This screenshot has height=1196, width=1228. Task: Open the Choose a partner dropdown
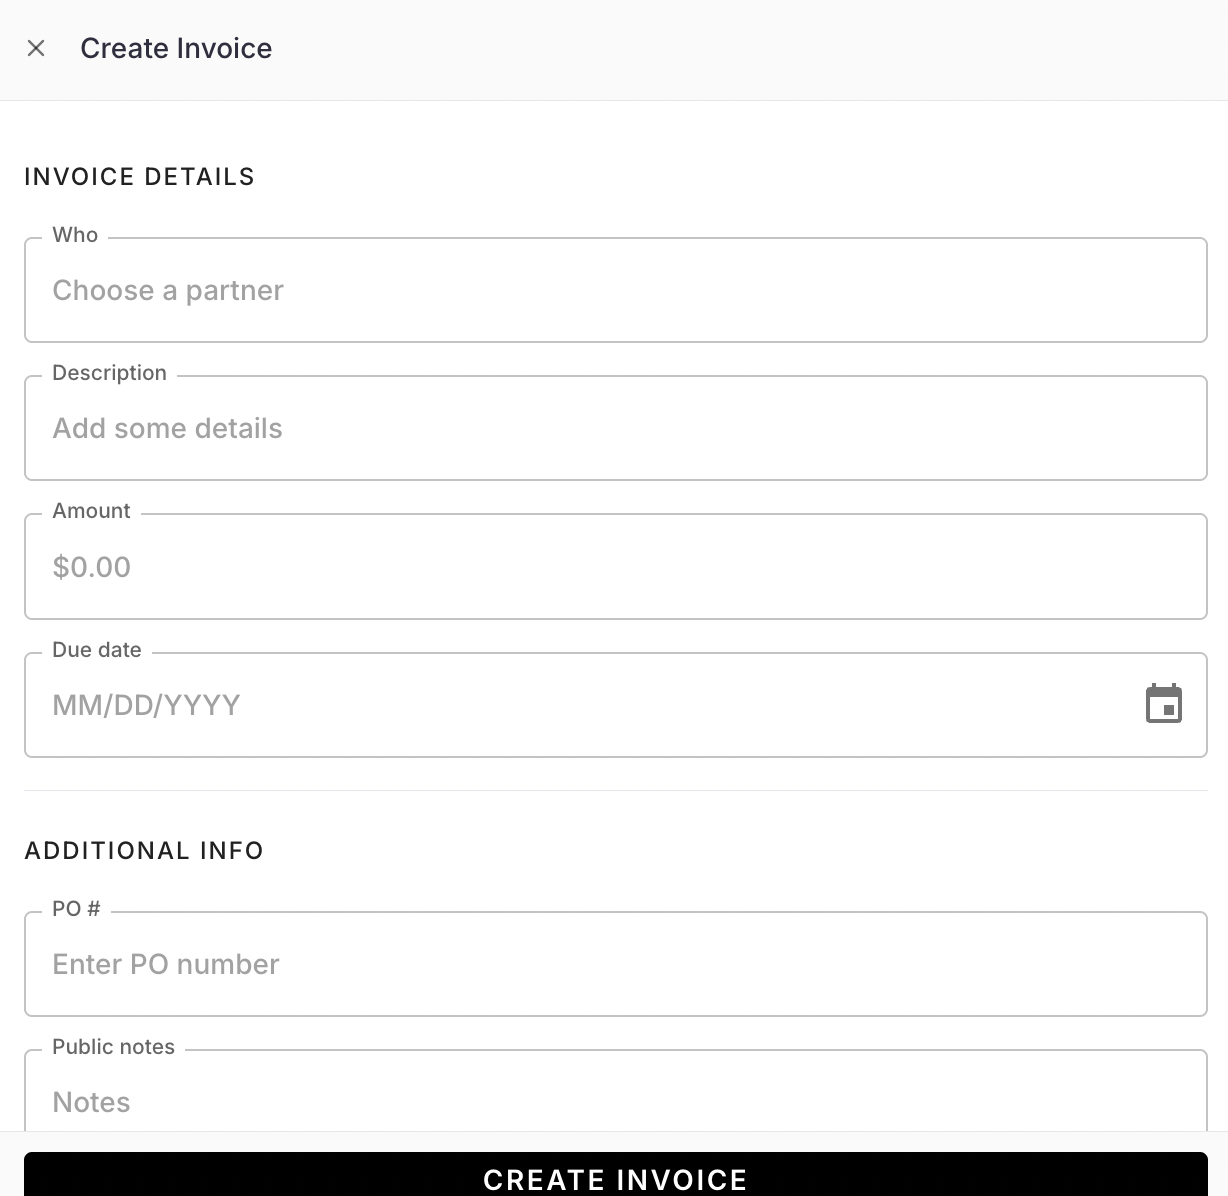coord(615,290)
